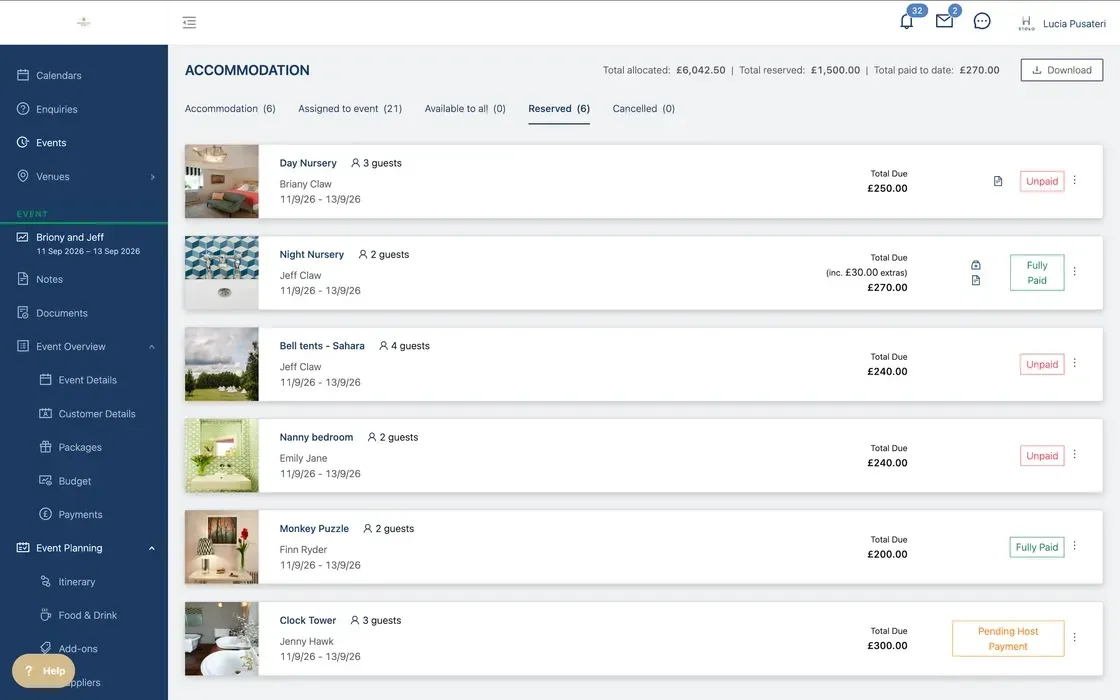Open the Day Nursery room title link

(x=308, y=163)
